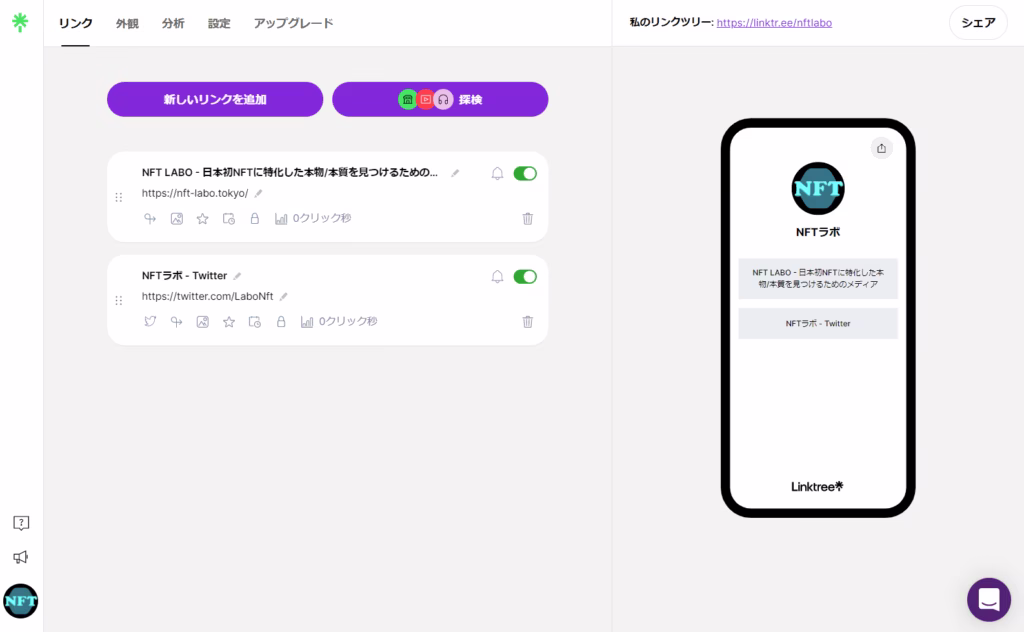
Task: Click the bell icon on NFT LABO card
Action: [498, 173]
